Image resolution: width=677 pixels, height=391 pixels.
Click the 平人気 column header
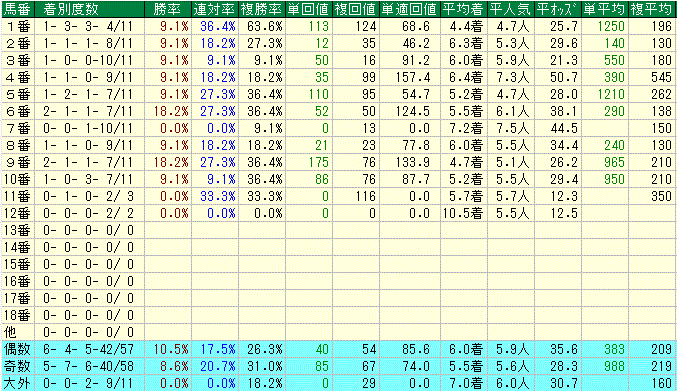pos(511,9)
